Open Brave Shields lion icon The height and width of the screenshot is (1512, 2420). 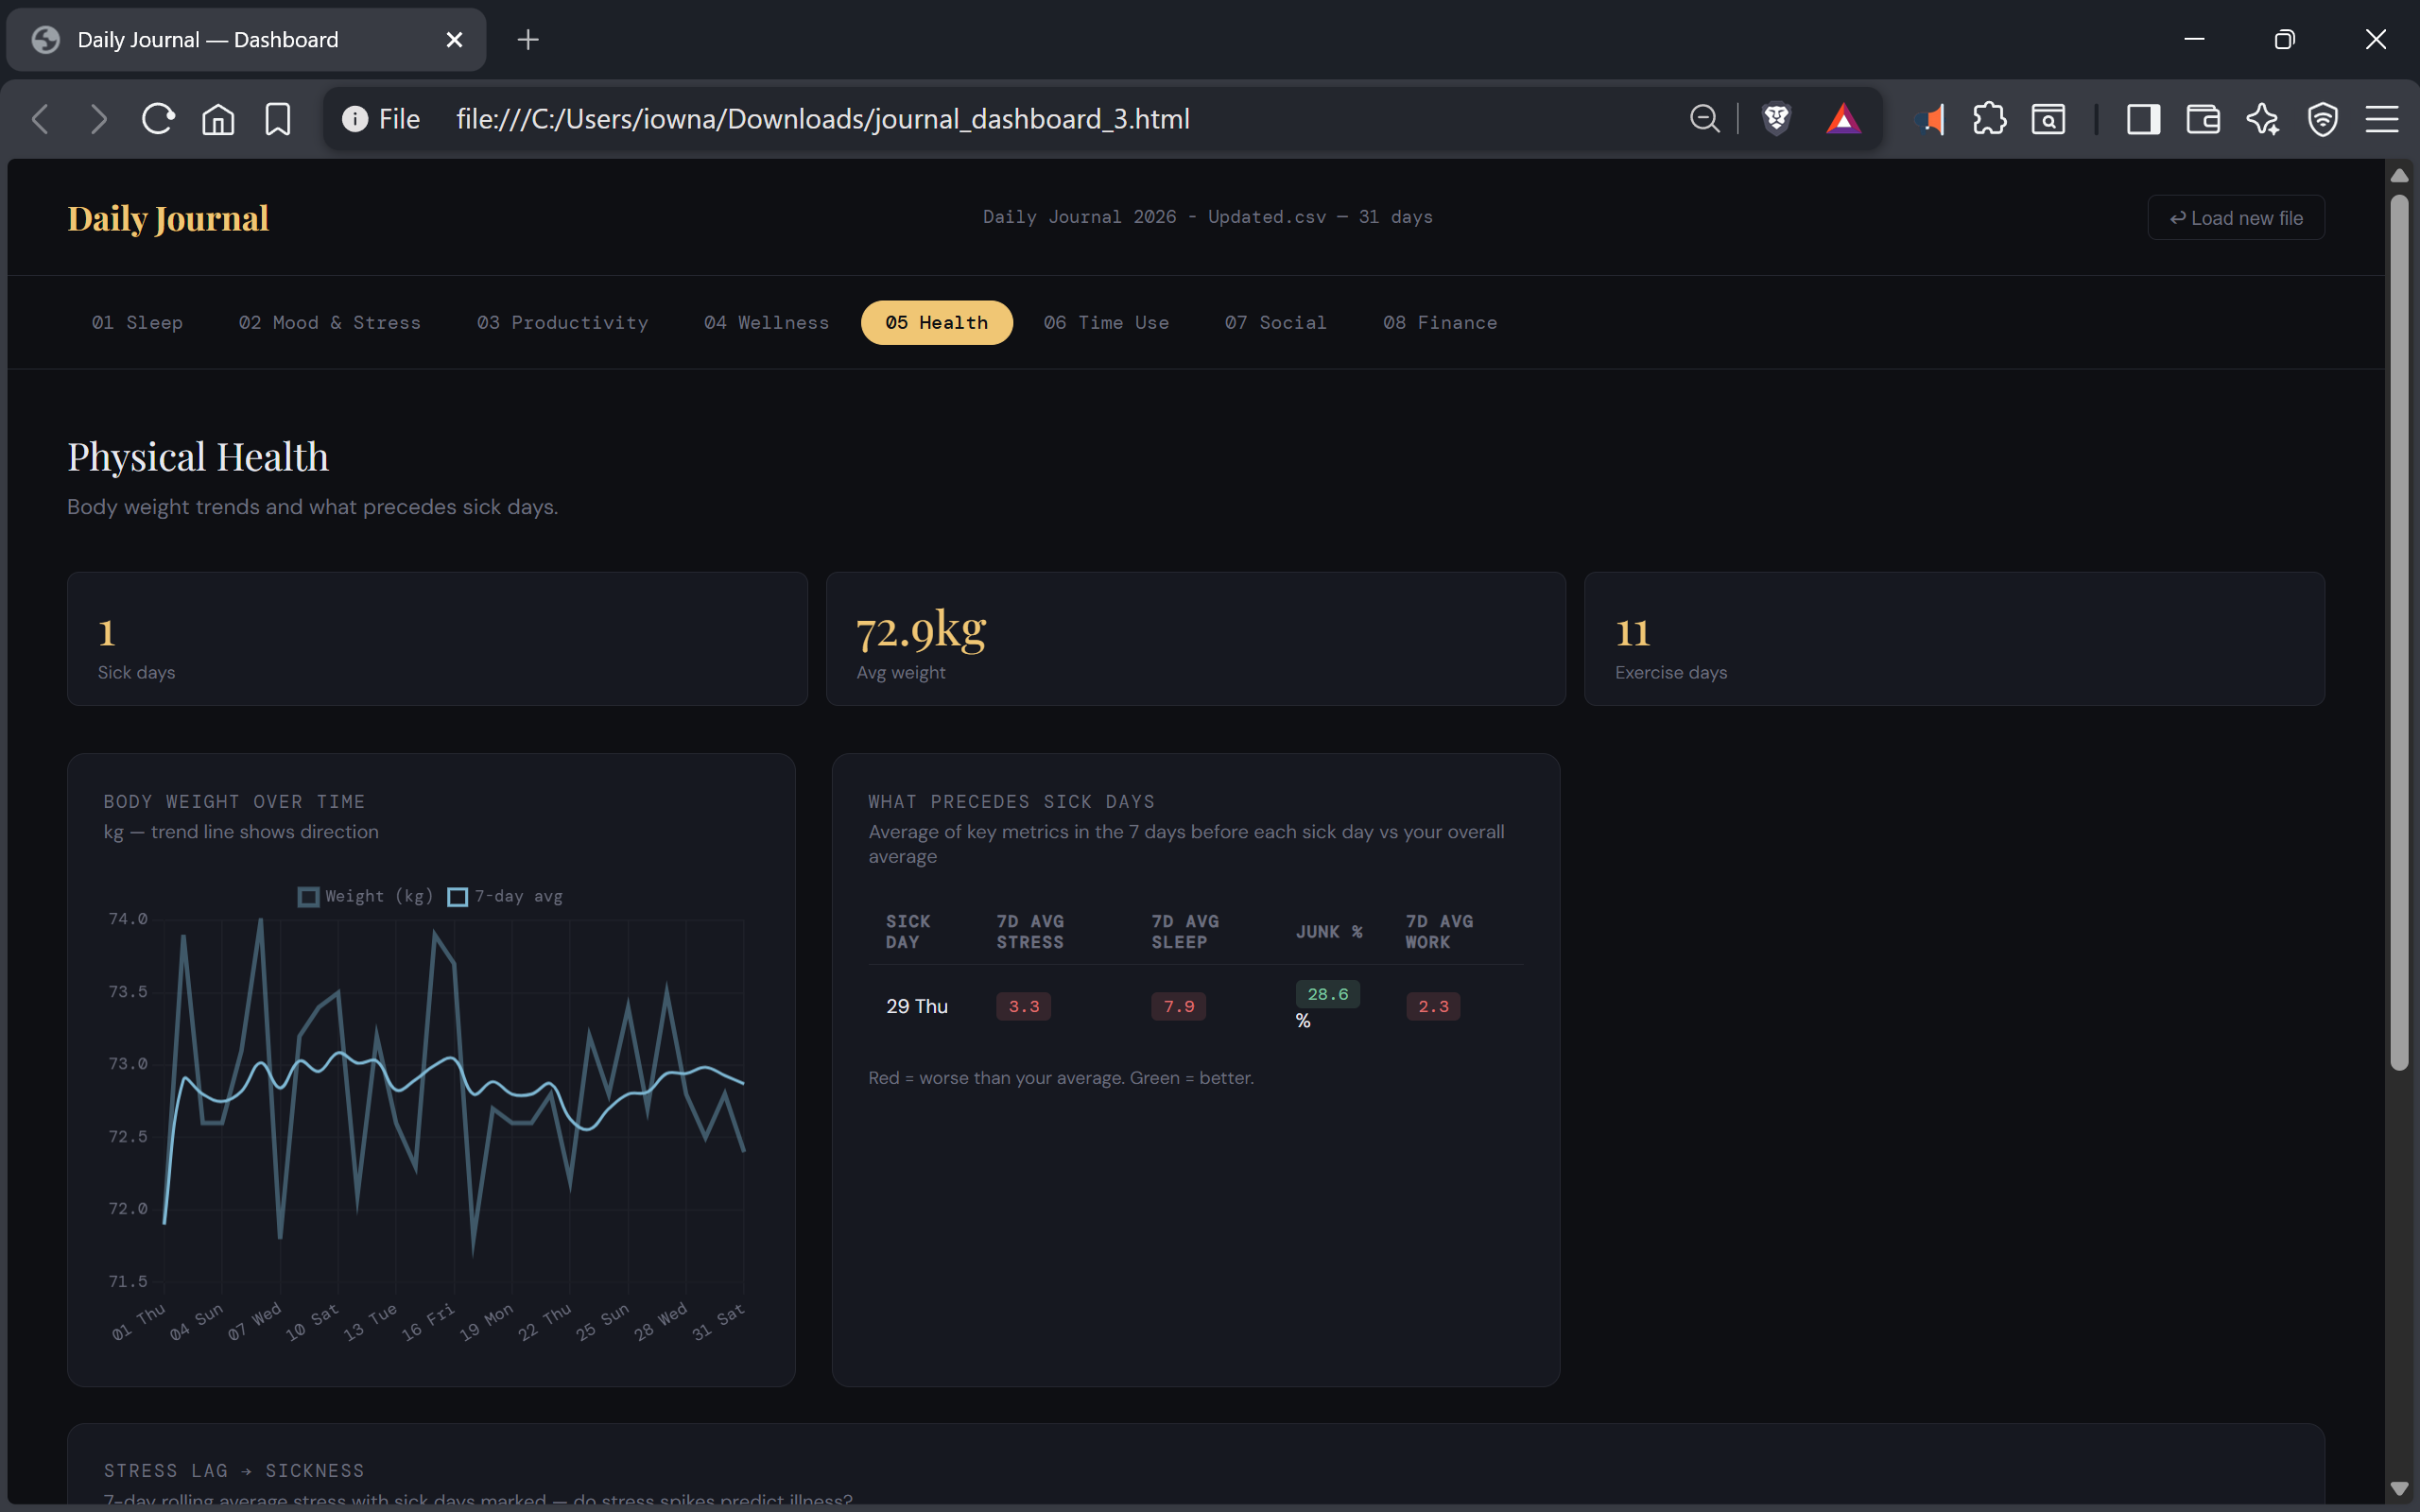(1776, 119)
